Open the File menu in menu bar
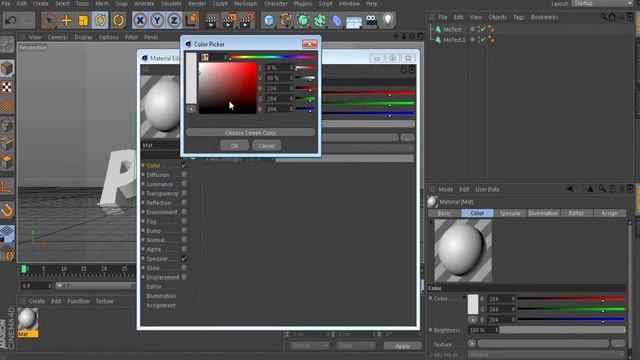 pos(6,4)
